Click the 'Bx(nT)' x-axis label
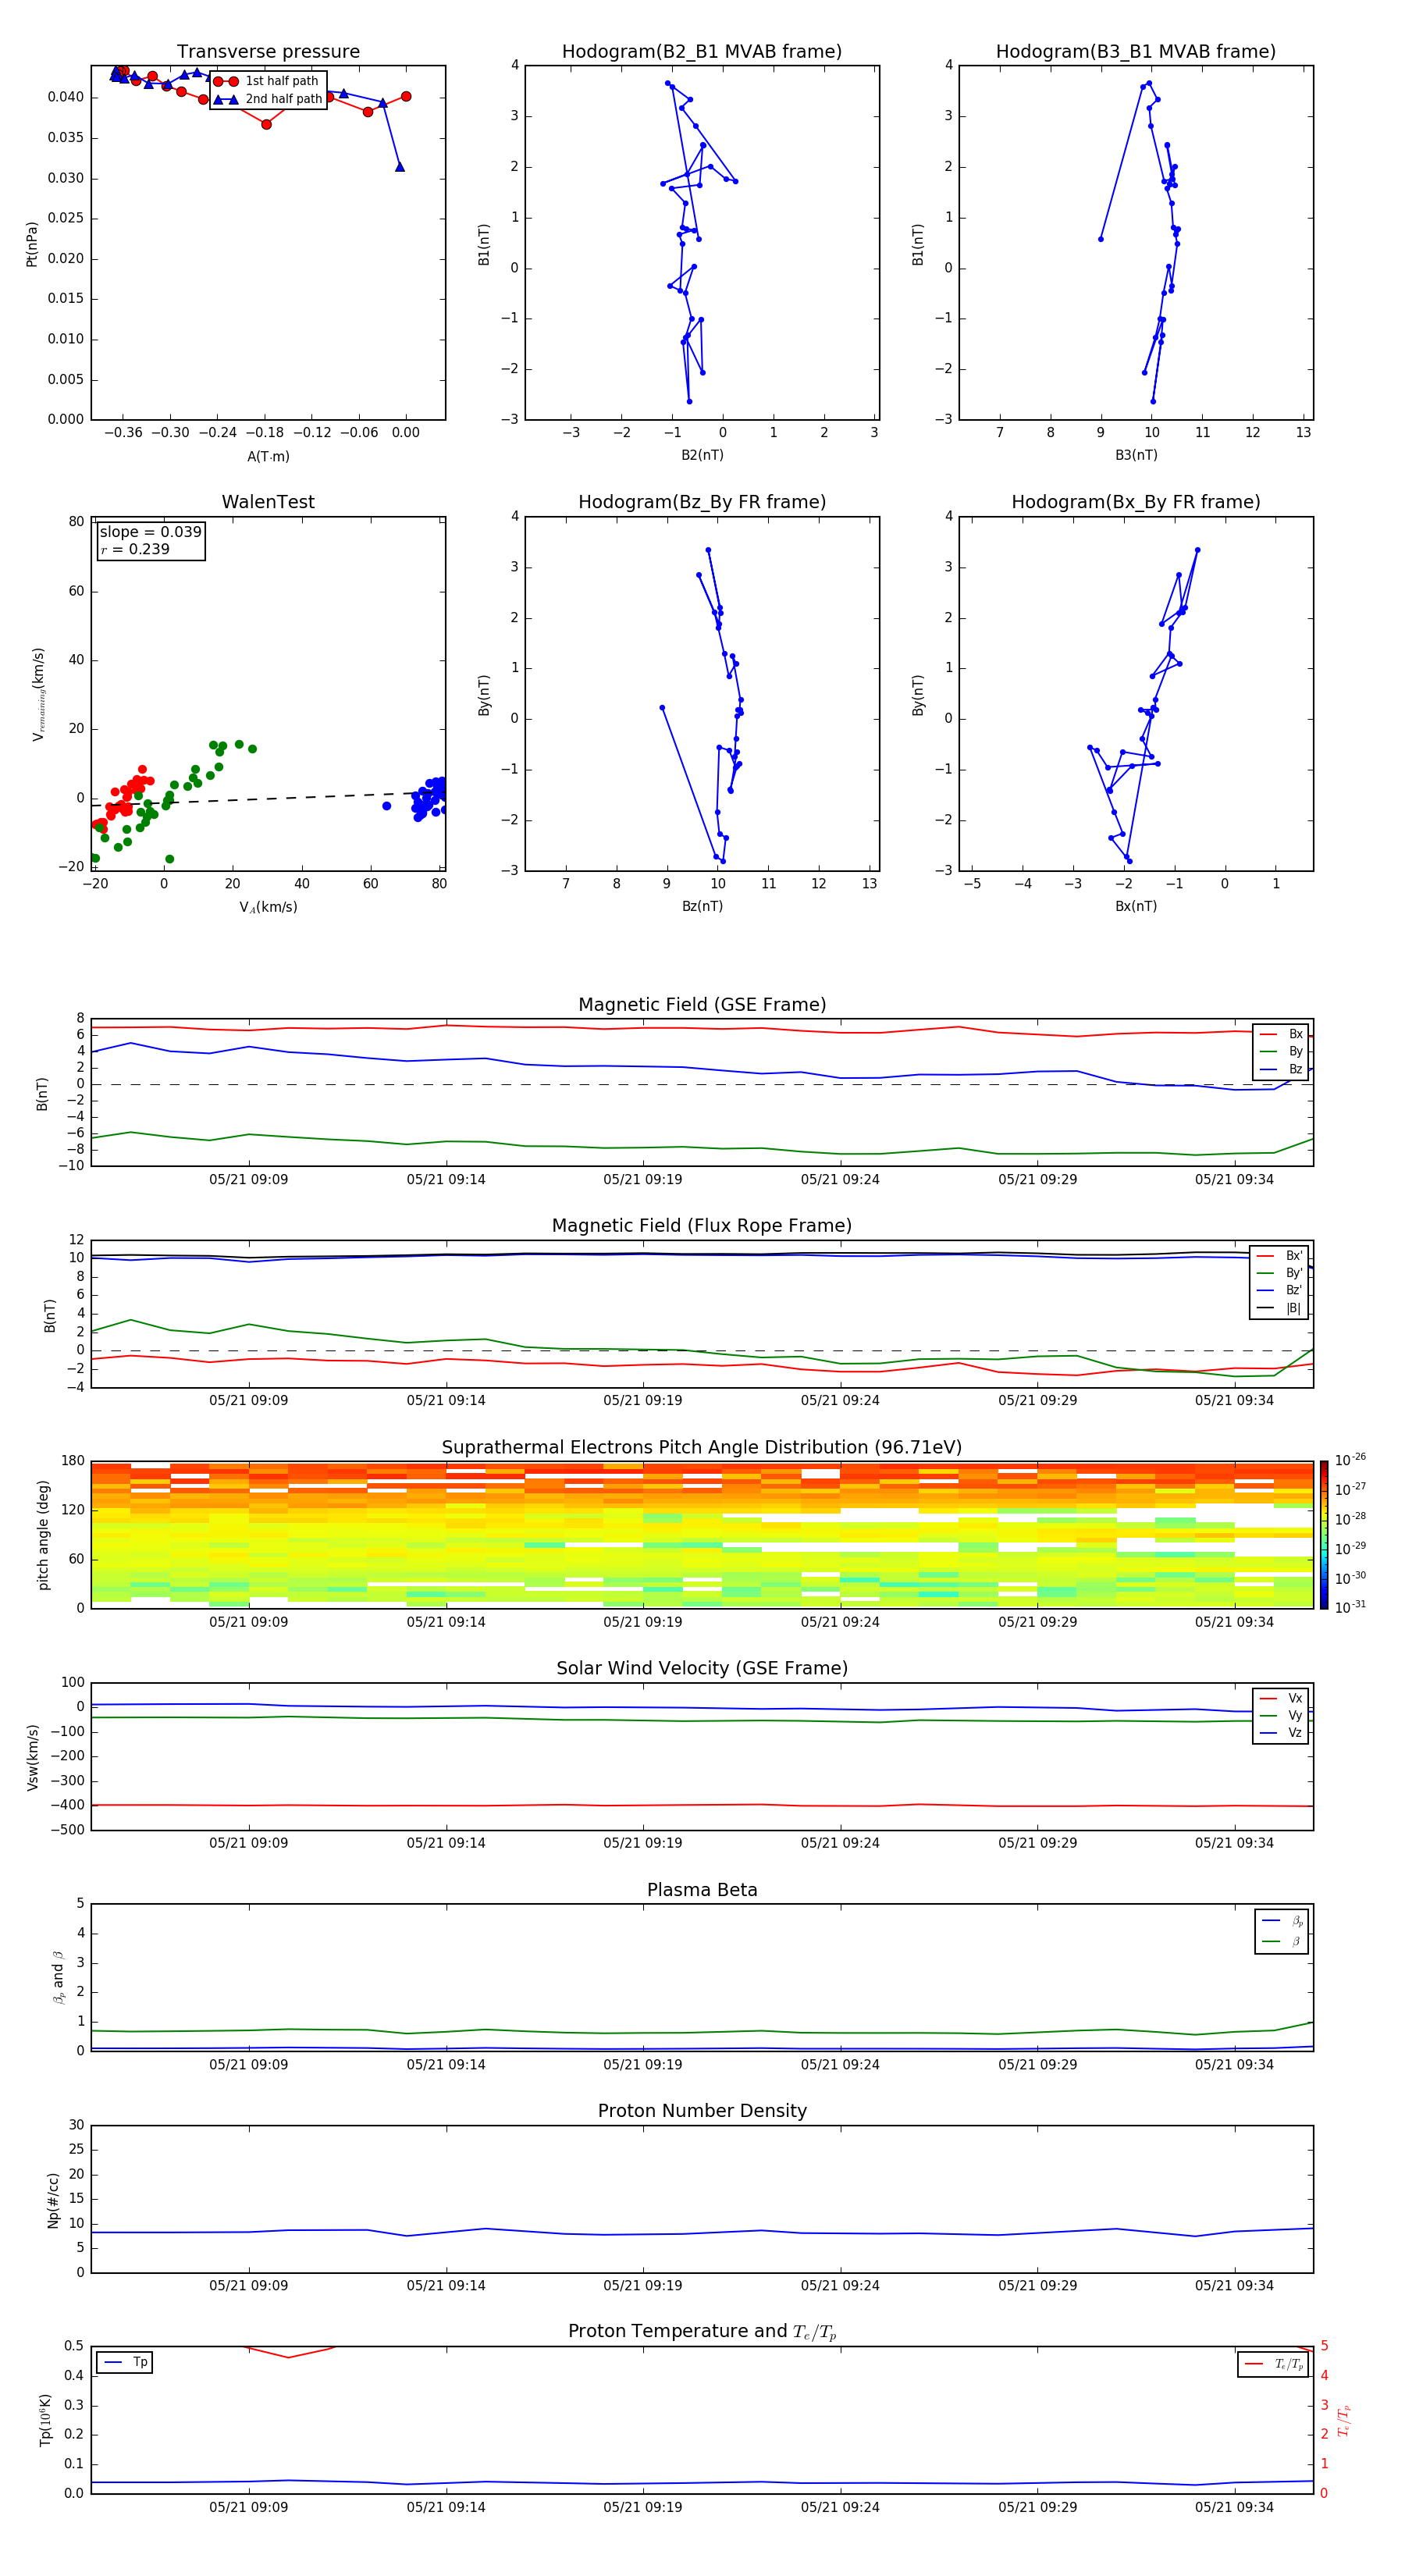This screenshot has height=2576, width=1405. pyautogui.click(x=1136, y=906)
